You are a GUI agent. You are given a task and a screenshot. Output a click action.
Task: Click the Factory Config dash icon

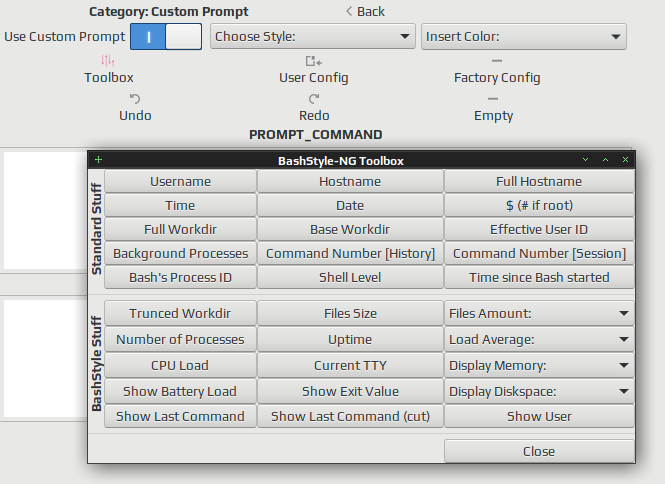click(497, 61)
